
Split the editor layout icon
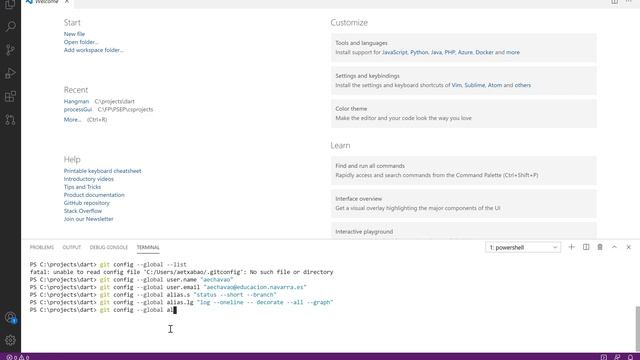[614, 2]
